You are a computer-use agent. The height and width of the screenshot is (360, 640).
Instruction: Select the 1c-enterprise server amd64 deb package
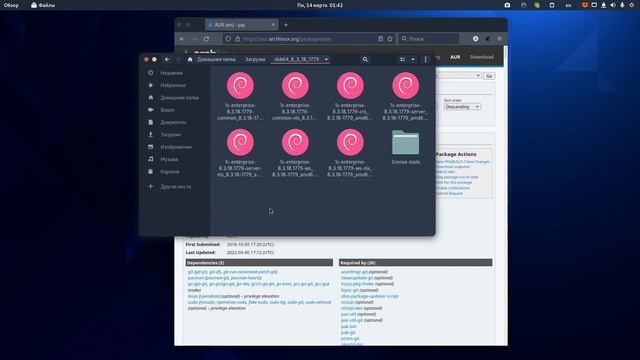point(405,96)
